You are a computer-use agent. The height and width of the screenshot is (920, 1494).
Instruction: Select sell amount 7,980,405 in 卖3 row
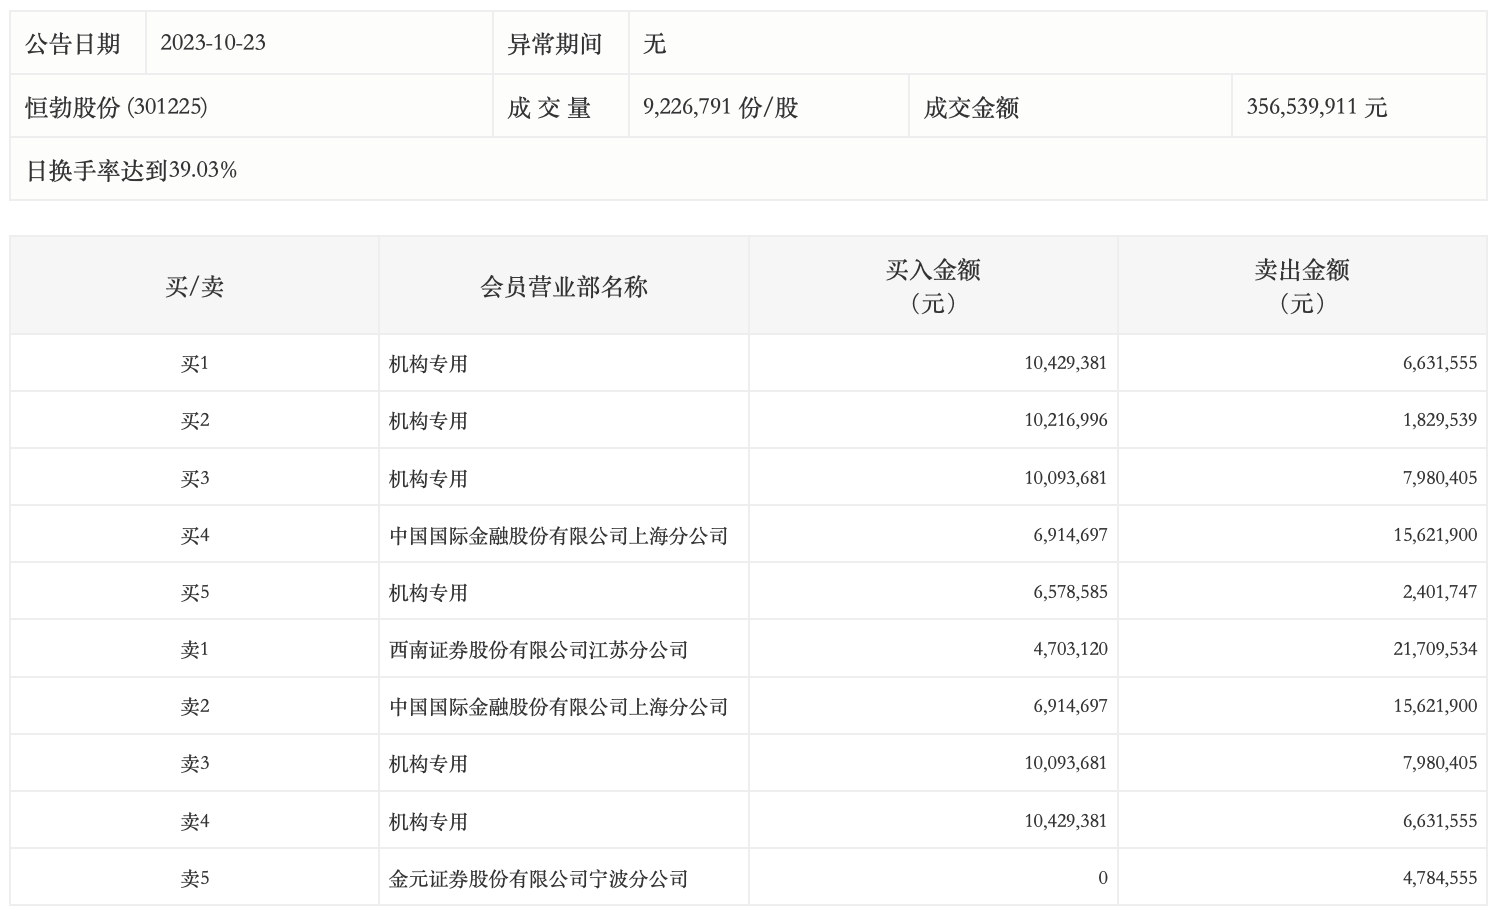[x=1440, y=763]
